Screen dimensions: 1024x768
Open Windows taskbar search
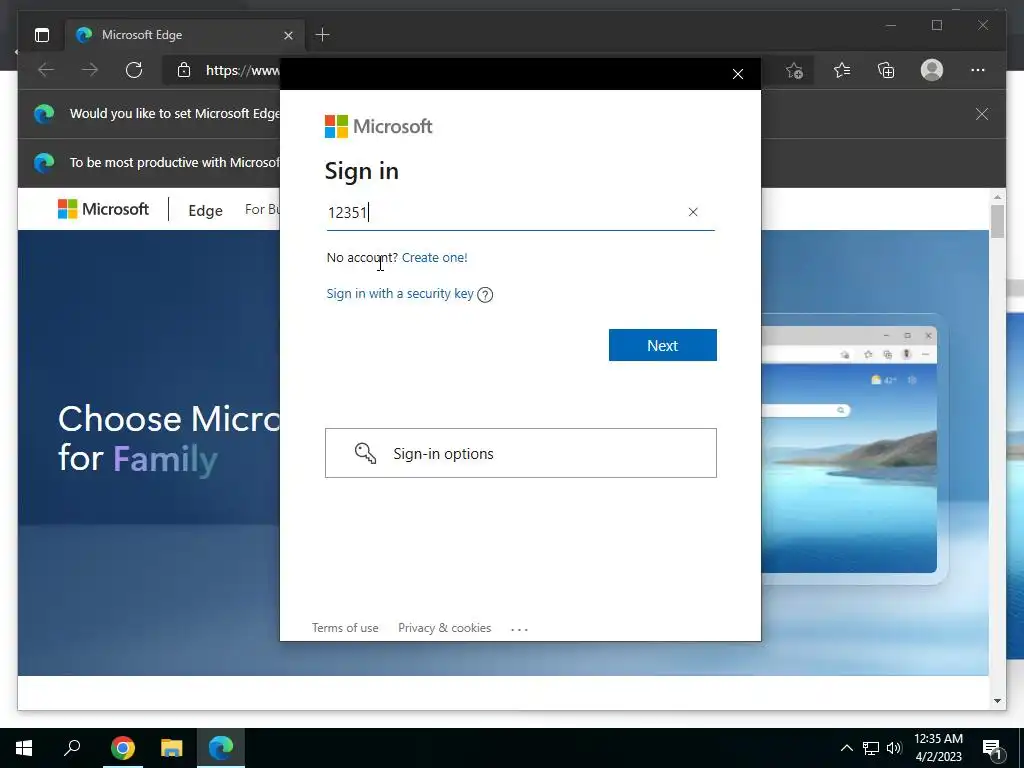click(72, 748)
